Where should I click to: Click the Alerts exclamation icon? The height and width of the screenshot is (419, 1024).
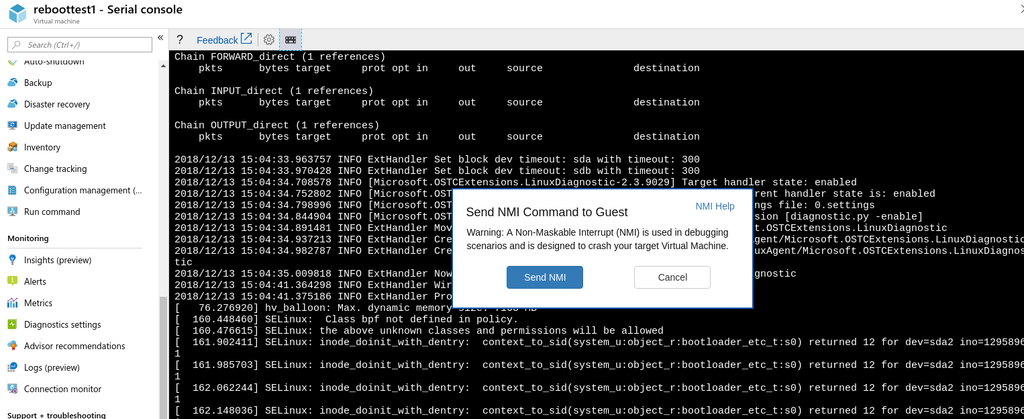coord(12,281)
